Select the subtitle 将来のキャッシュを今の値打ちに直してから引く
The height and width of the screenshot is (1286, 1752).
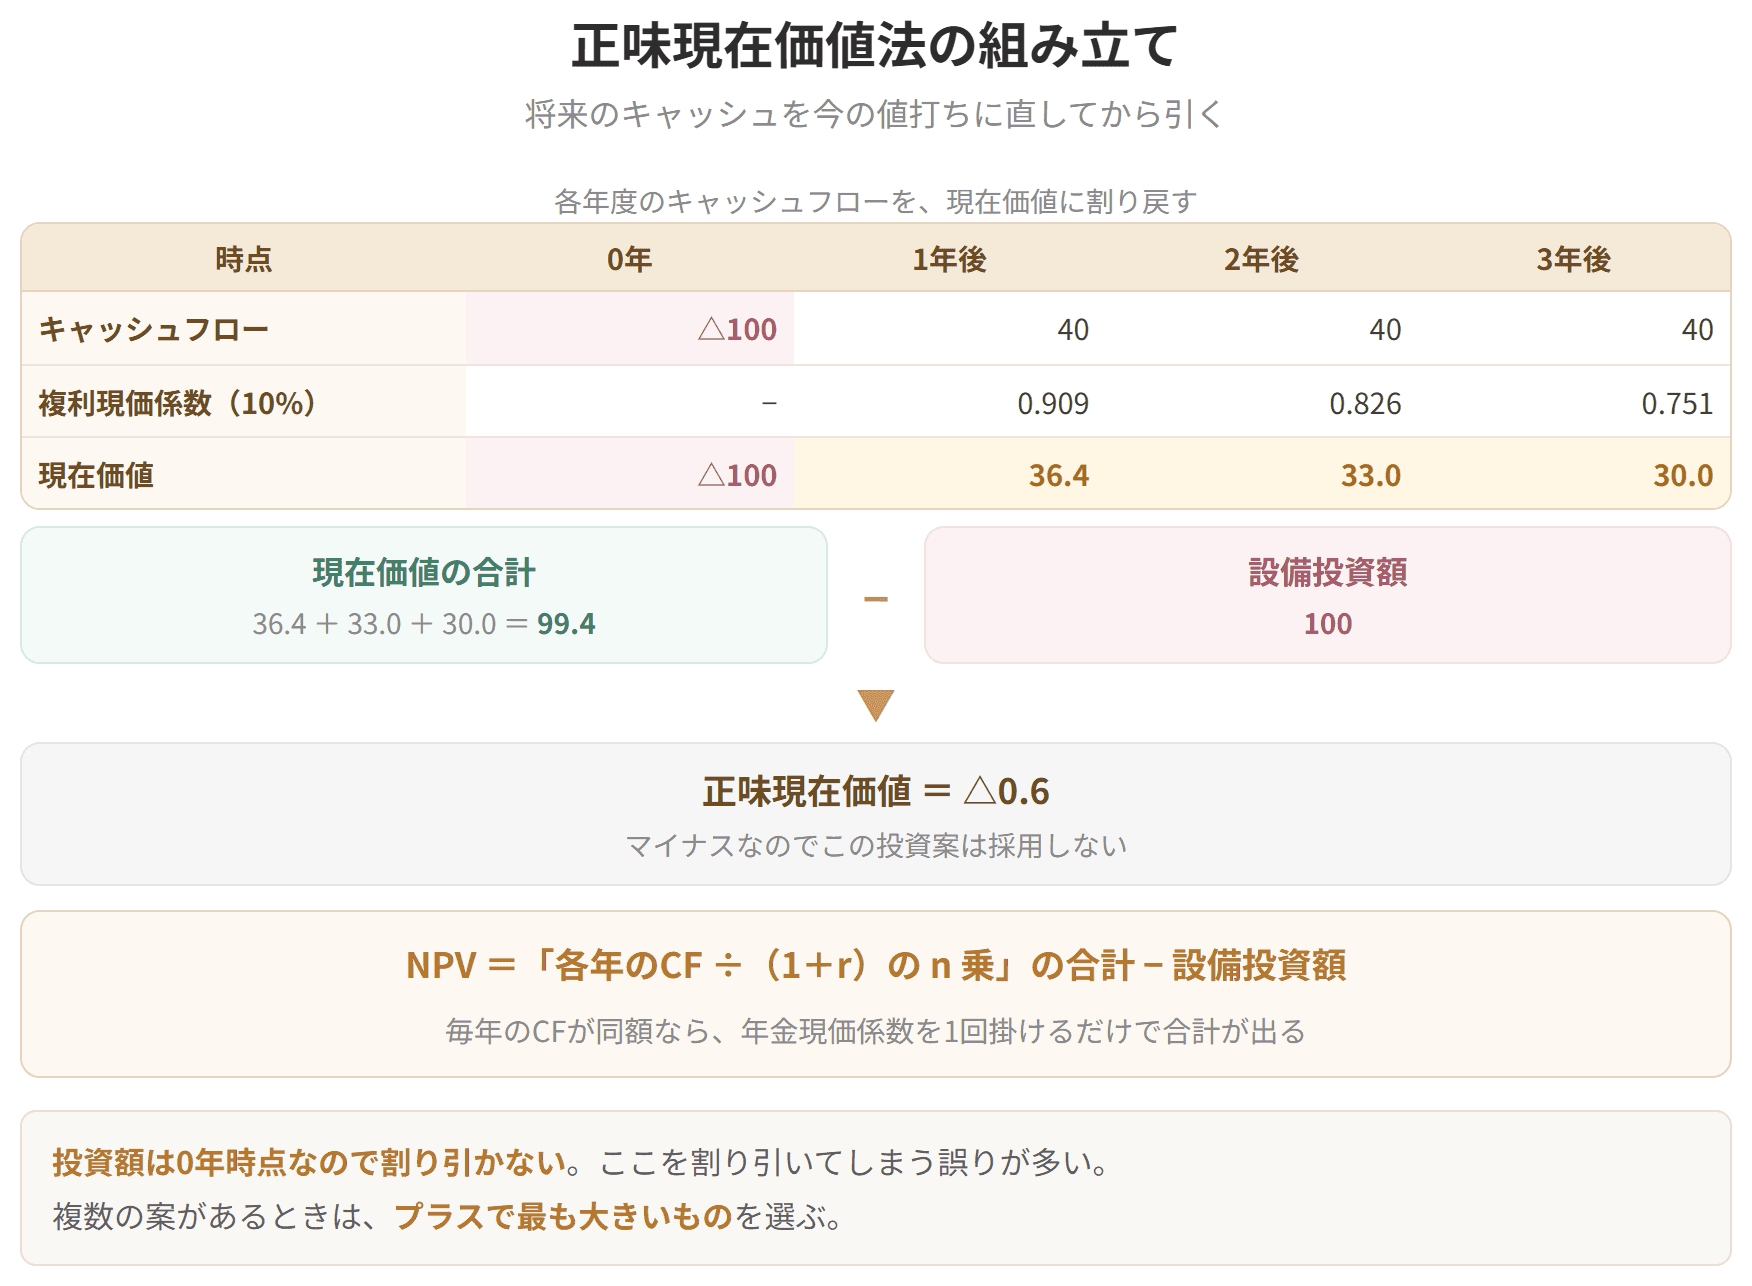[875, 115]
